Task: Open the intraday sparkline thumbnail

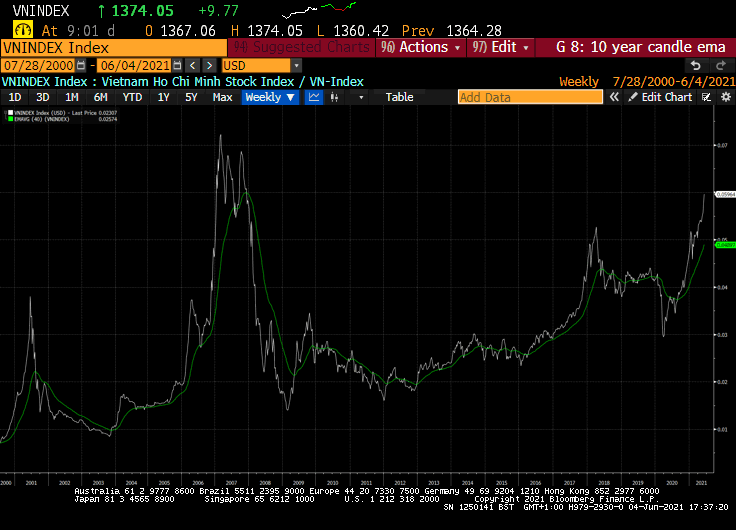Action: (x=319, y=9)
